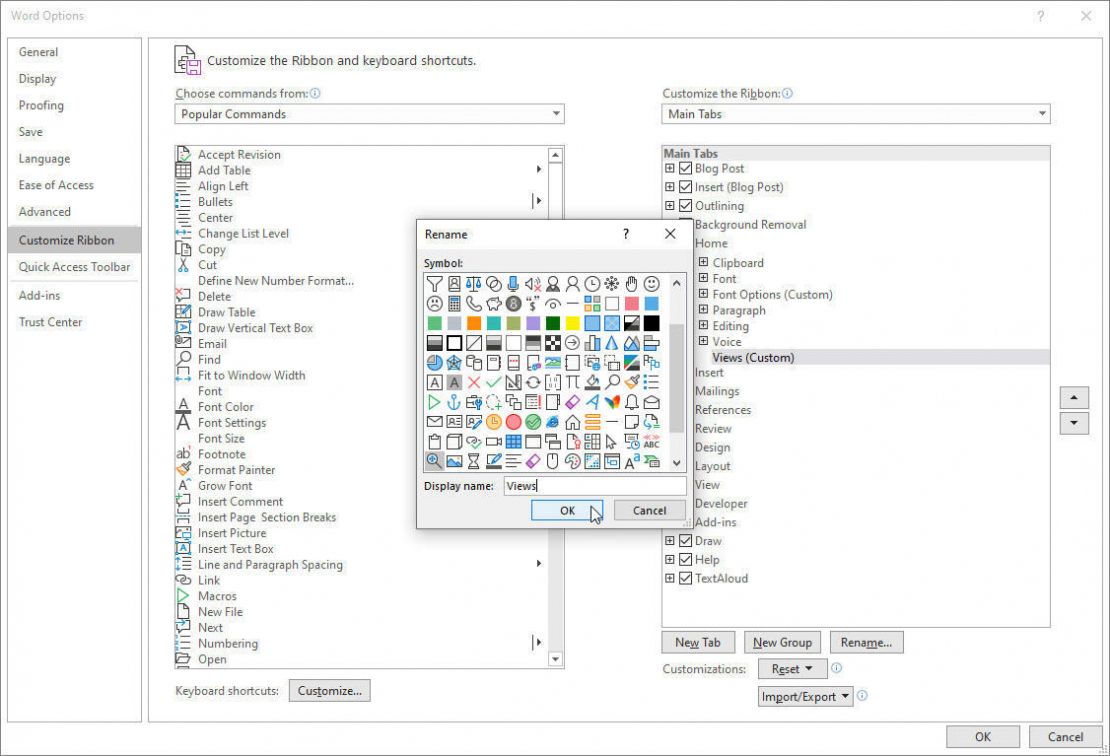1110x756 pixels.
Task: Click the New Group button
Action: coord(782,641)
